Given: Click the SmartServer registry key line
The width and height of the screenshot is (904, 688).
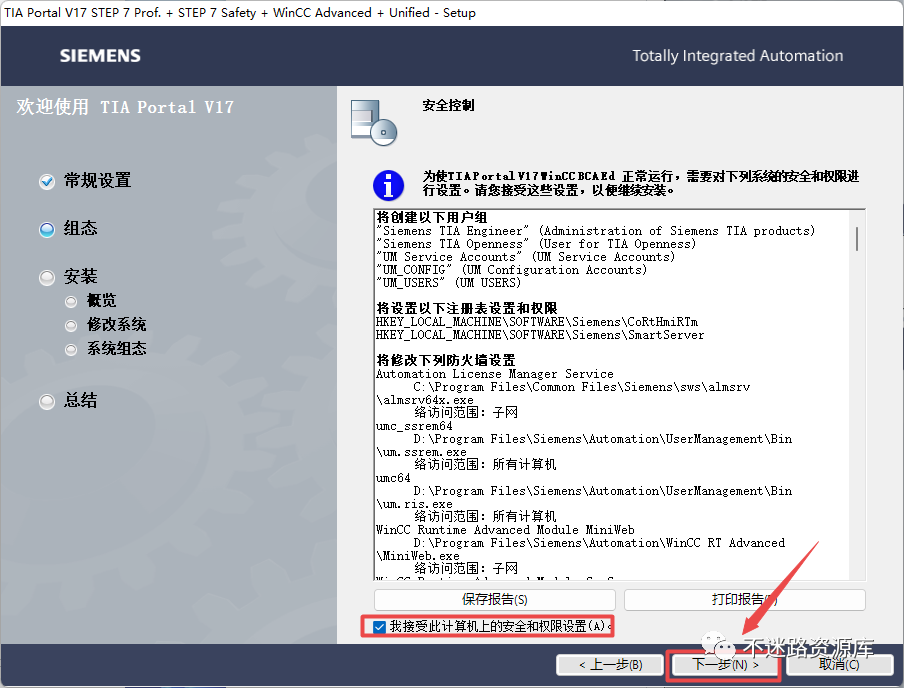Looking at the screenshot, I should click(x=540, y=335).
